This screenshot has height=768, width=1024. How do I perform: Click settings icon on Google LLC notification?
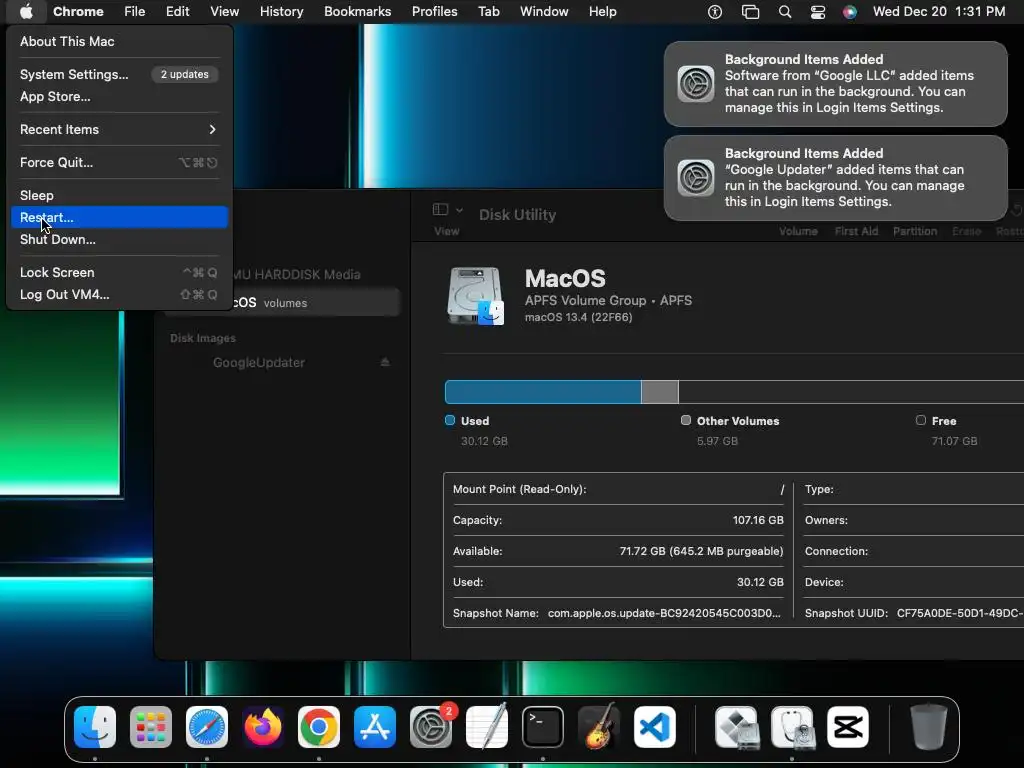click(x=696, y=84)
